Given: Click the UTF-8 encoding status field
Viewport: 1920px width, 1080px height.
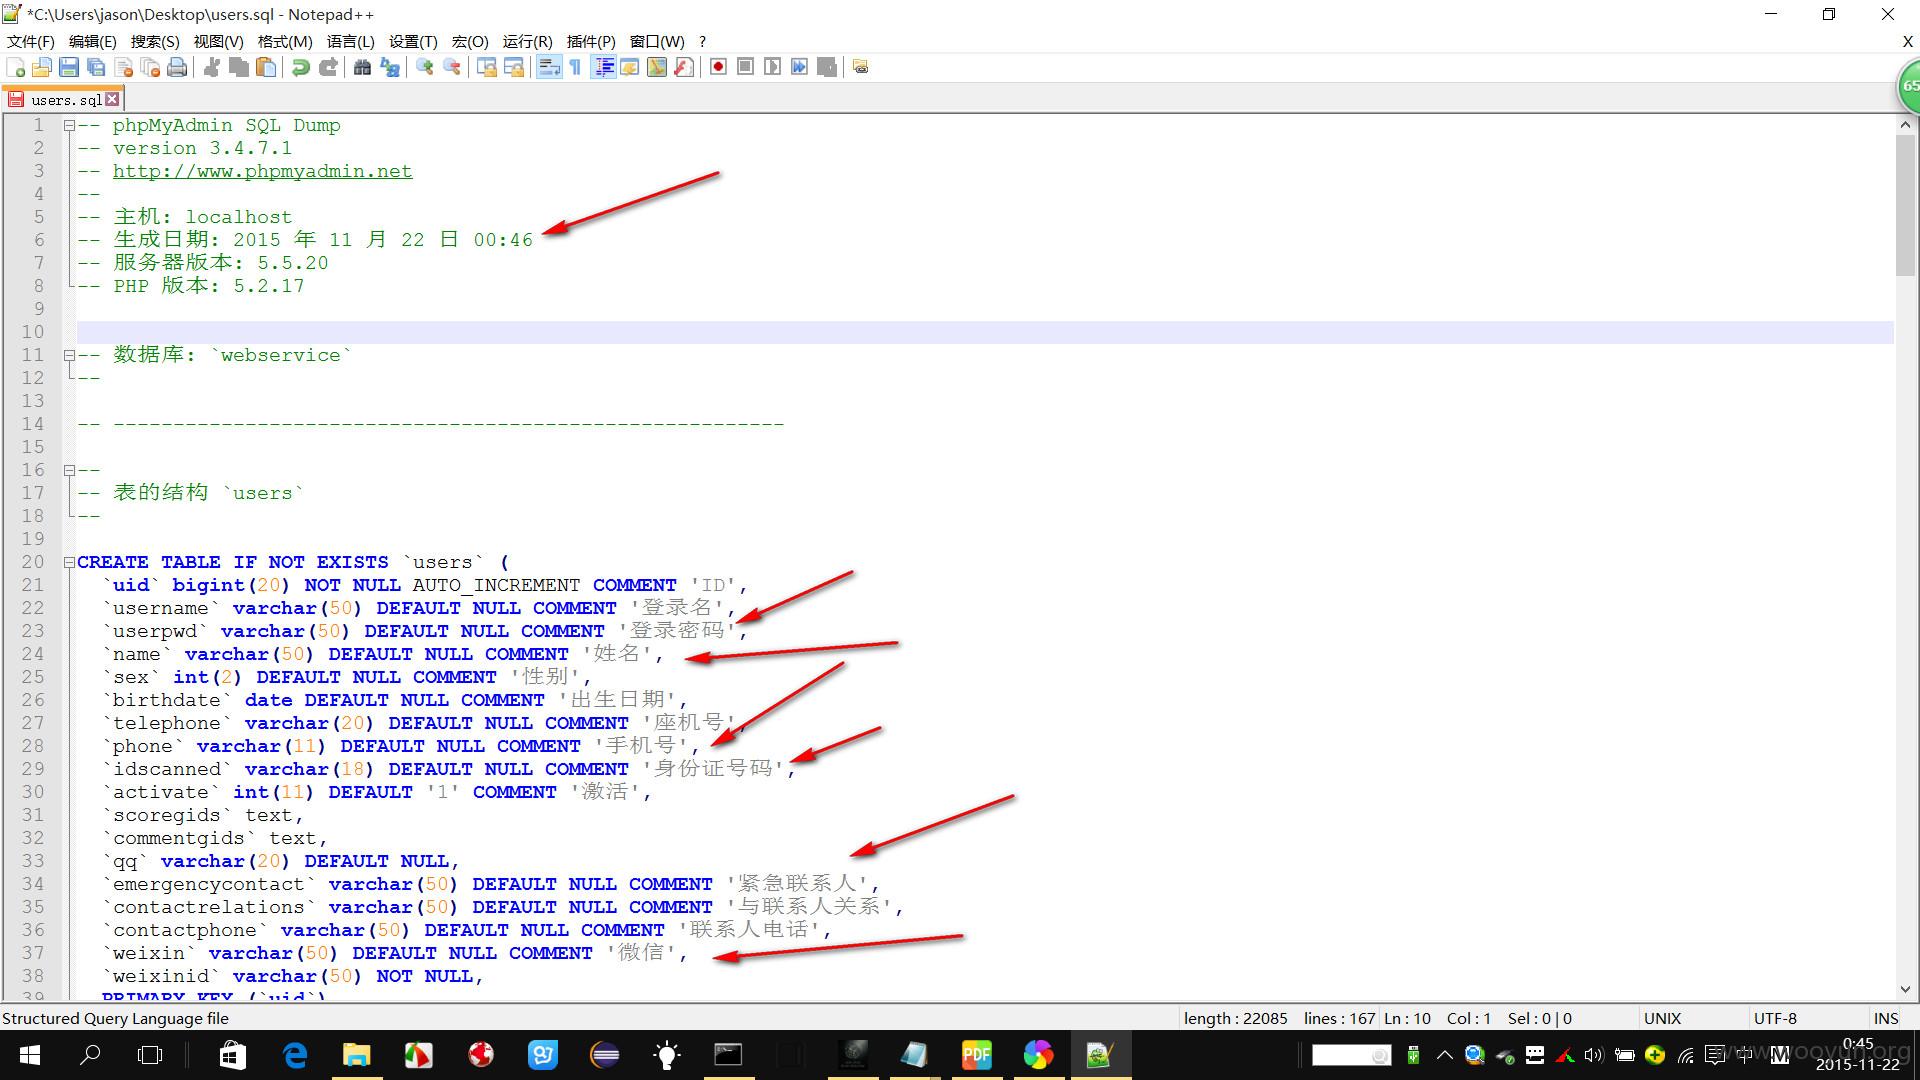Looking at the screenshot, I should coord(1775,1018).
